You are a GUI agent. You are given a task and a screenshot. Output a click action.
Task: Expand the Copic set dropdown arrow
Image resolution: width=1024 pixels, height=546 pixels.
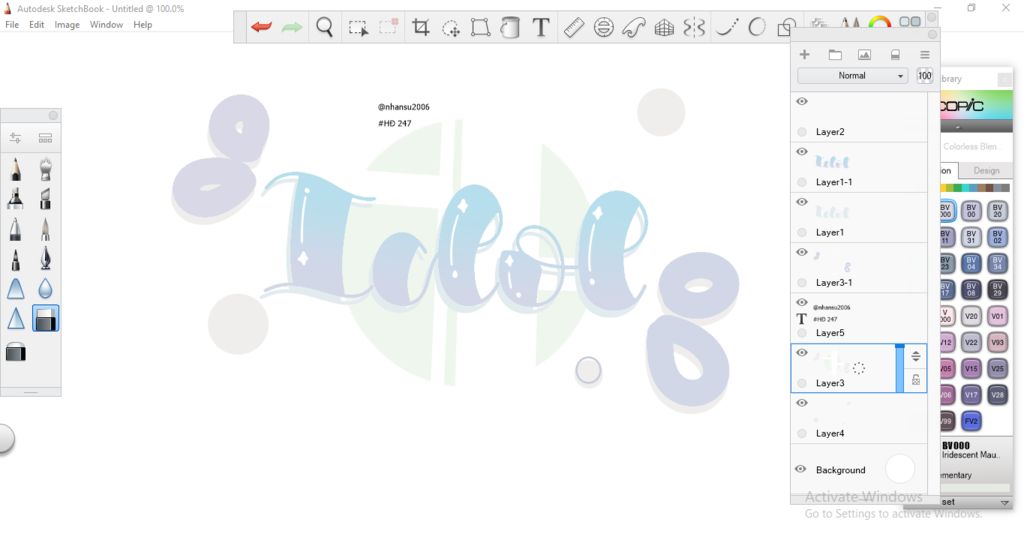tap(1005, 502)
